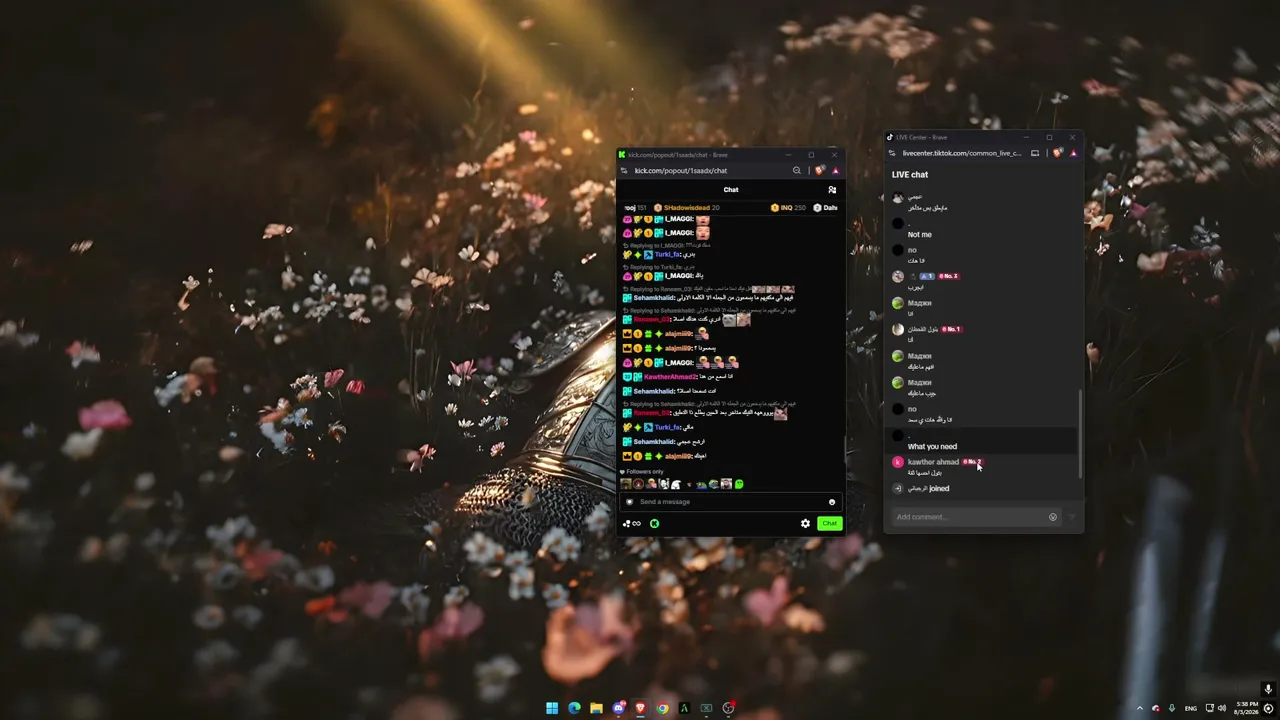Open the ENG language switcher
The height and width of the screenshot is (720, 1280).
(x=1192, y=708)
